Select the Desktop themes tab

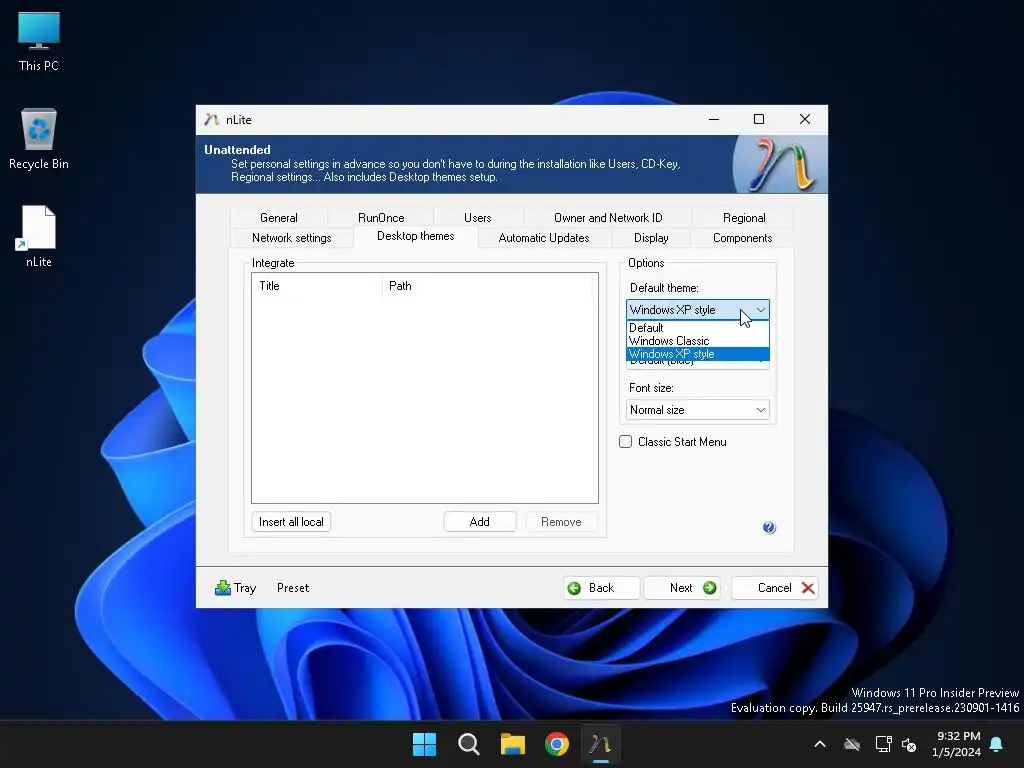point(415,236)
